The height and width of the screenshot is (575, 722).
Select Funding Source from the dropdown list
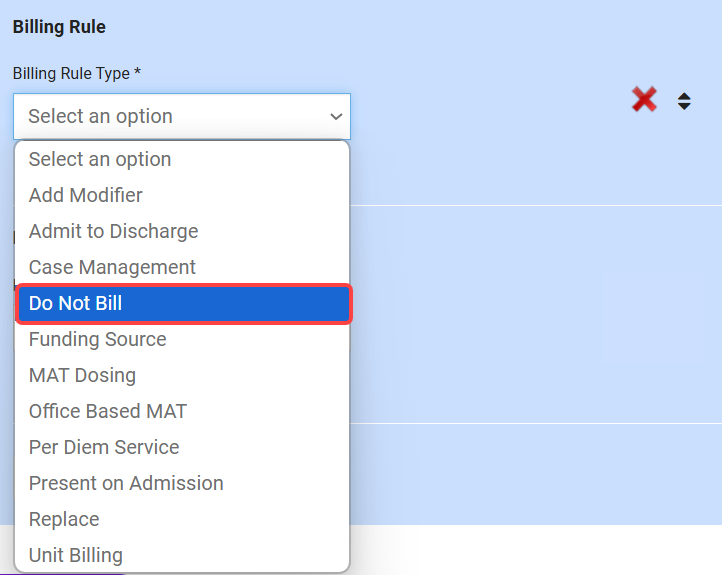coord(98,339)
